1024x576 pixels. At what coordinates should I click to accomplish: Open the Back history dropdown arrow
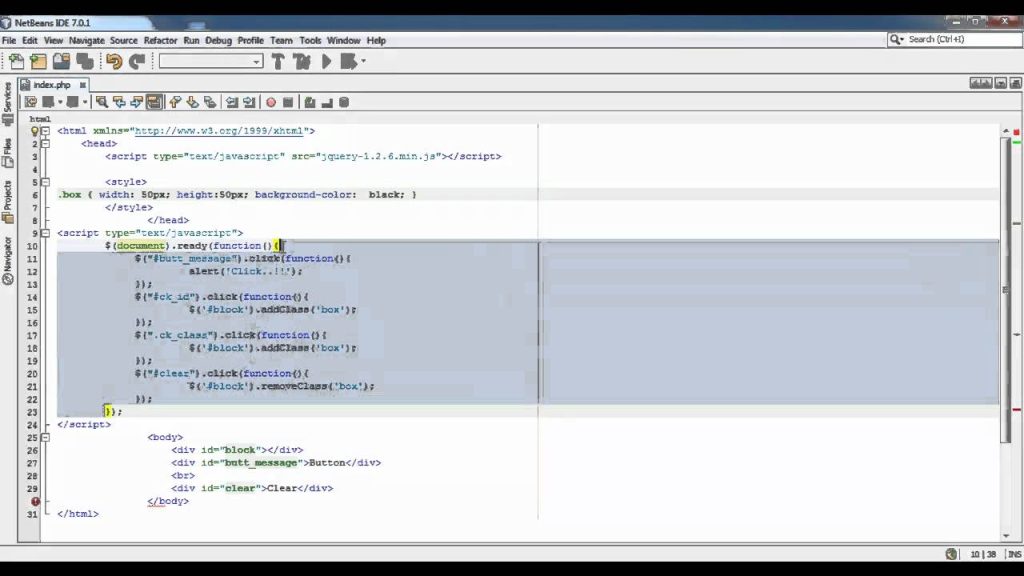[60, 102]
